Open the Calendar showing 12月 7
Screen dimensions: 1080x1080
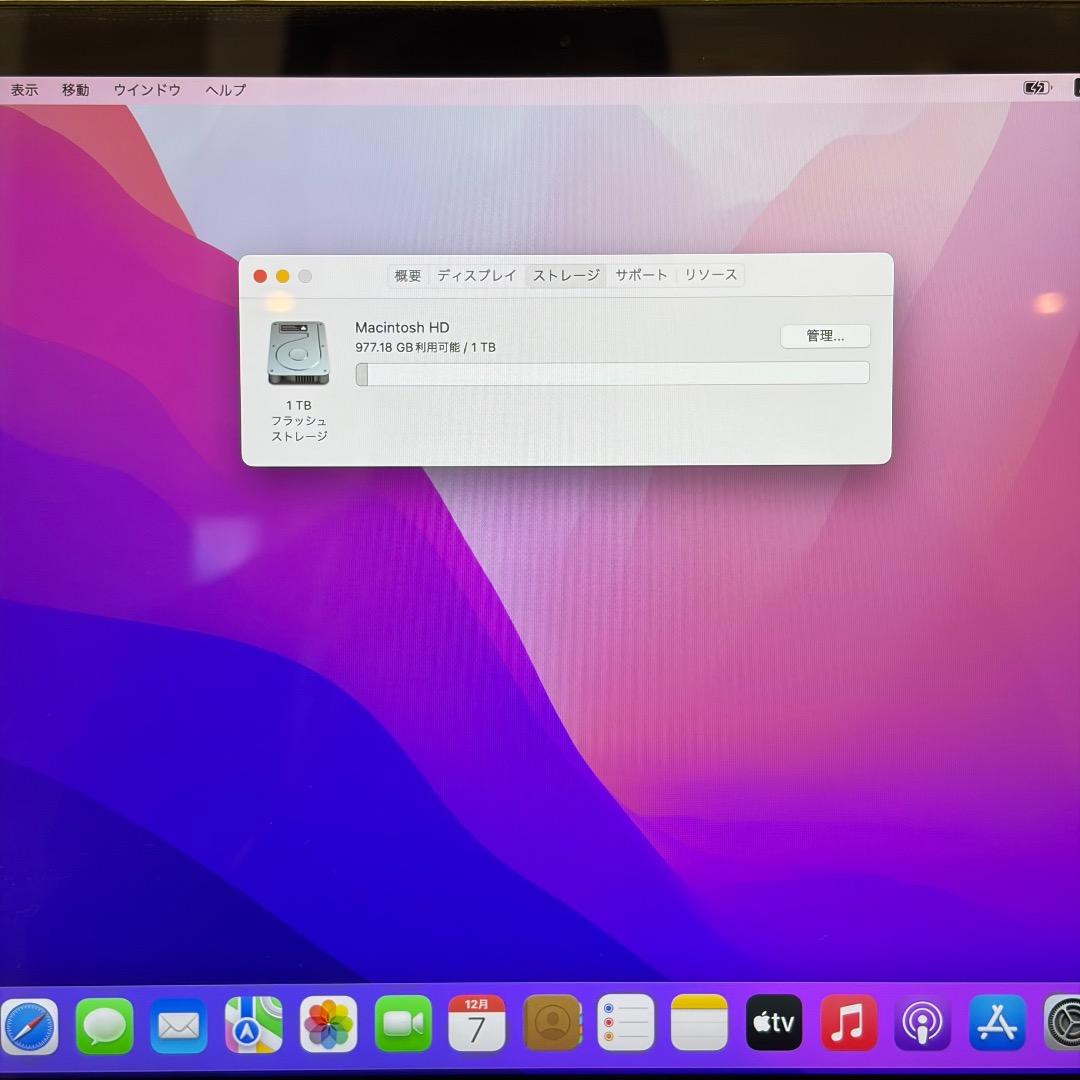pos(477,1024)
